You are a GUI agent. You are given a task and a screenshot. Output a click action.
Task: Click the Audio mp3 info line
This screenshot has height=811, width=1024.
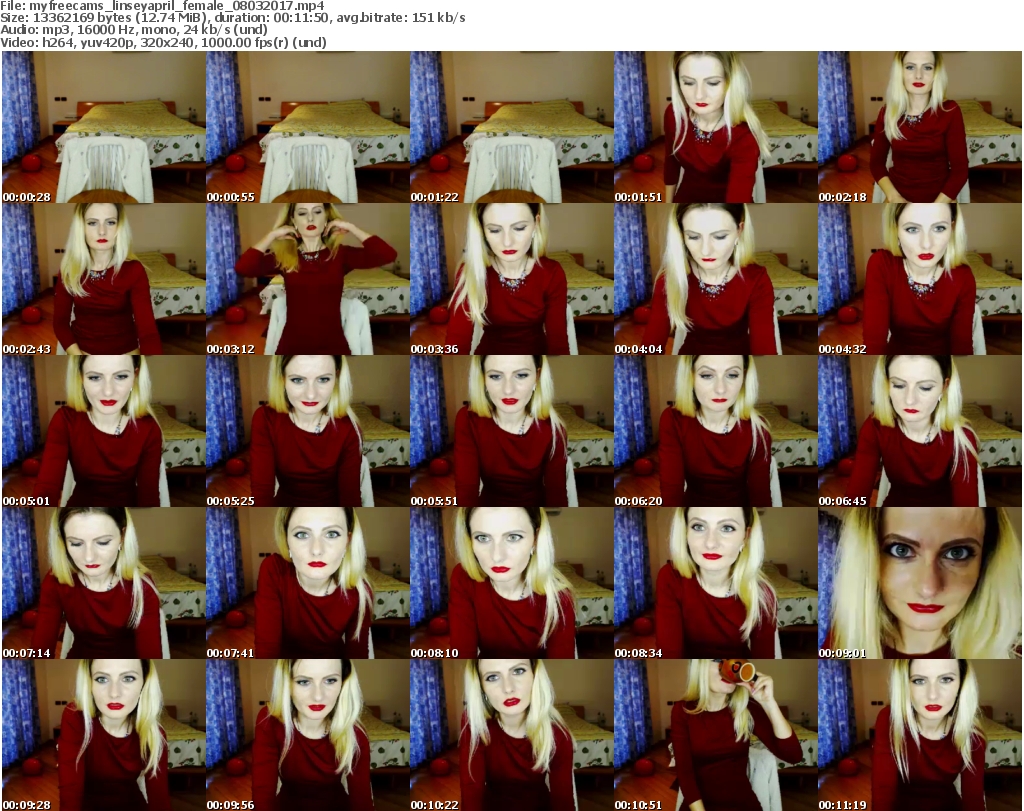pos(134,30)
